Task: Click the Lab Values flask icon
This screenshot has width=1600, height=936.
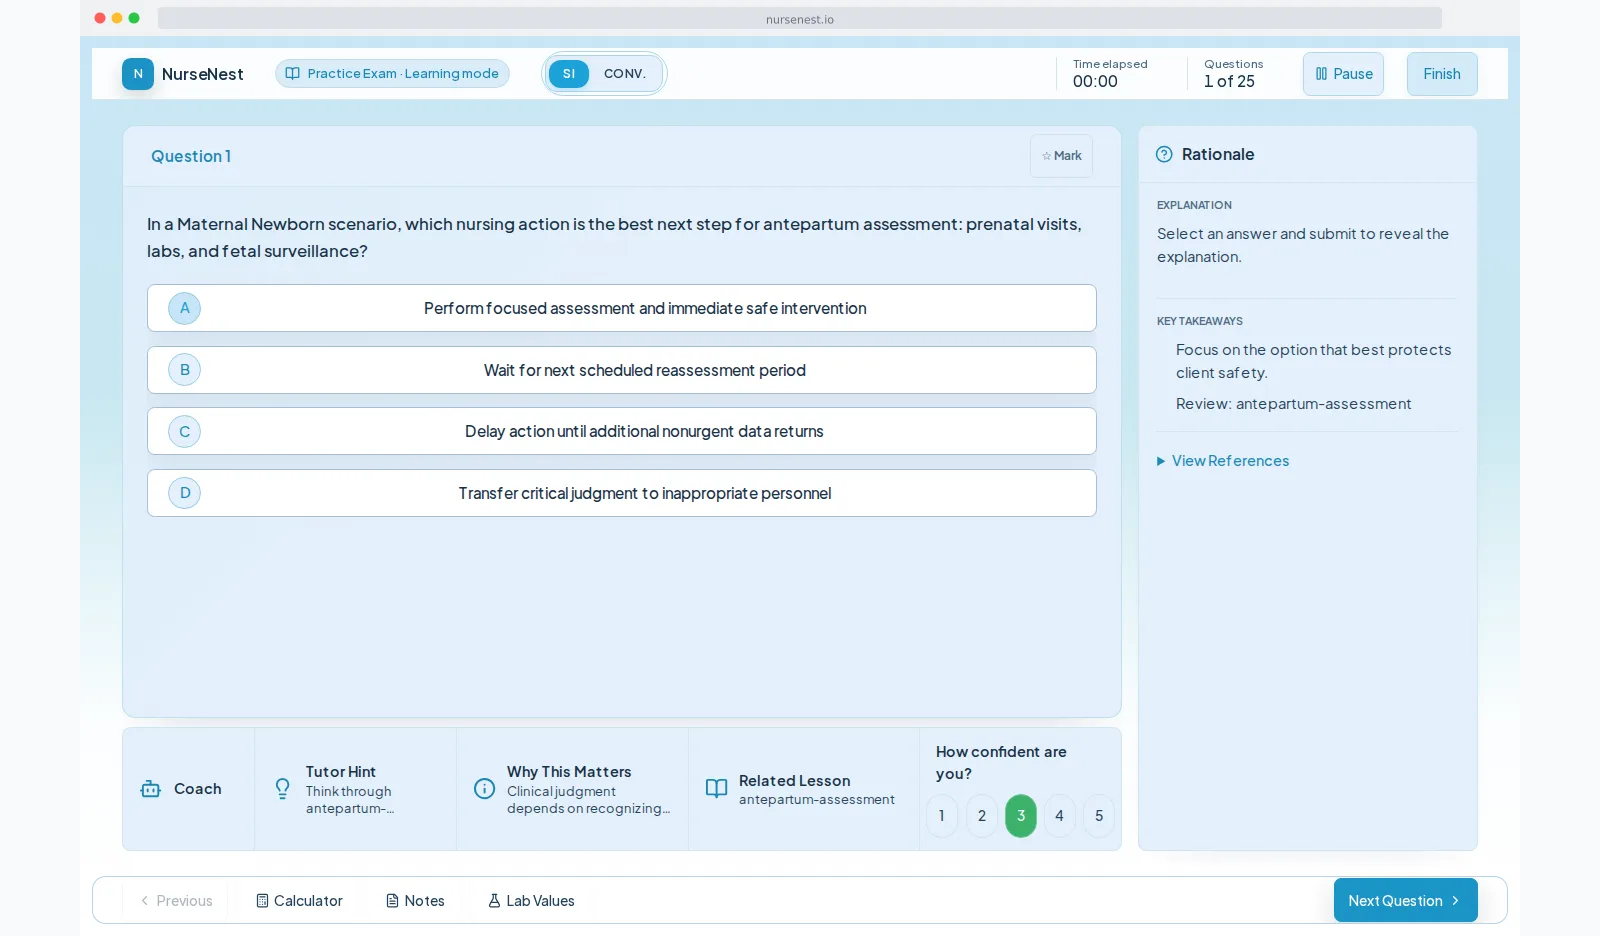Action: [494, 901]
